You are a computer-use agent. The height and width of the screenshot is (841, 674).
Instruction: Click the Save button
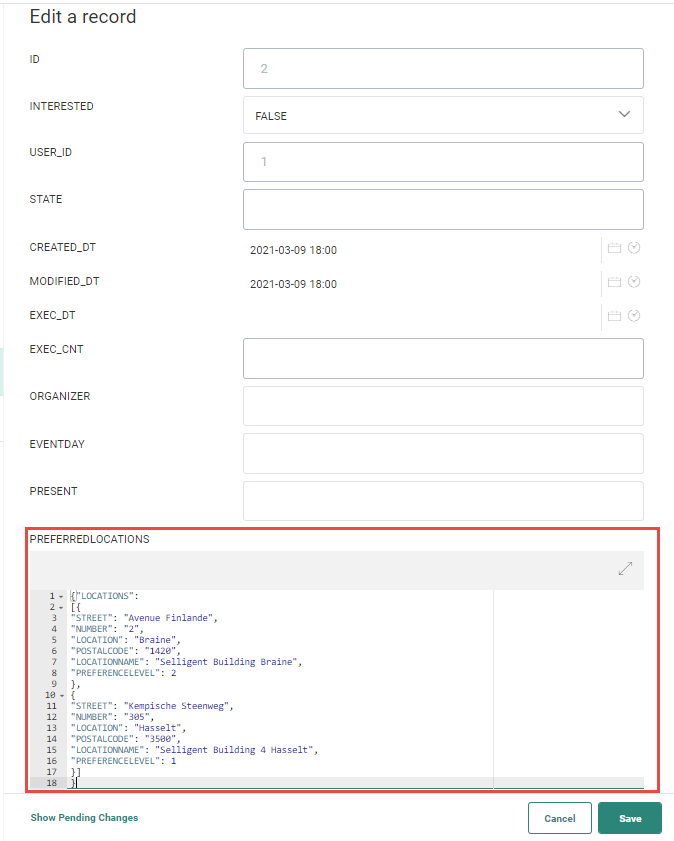tap(629, 818)
